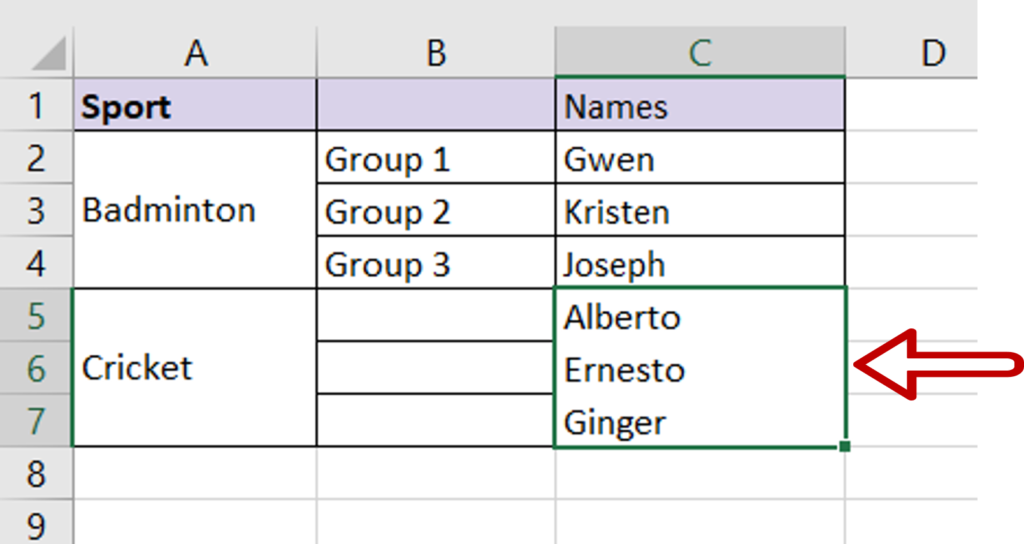Click the fill handle of selection
The height and width of the screenshot is (544, 1024).
coord(844,446)
